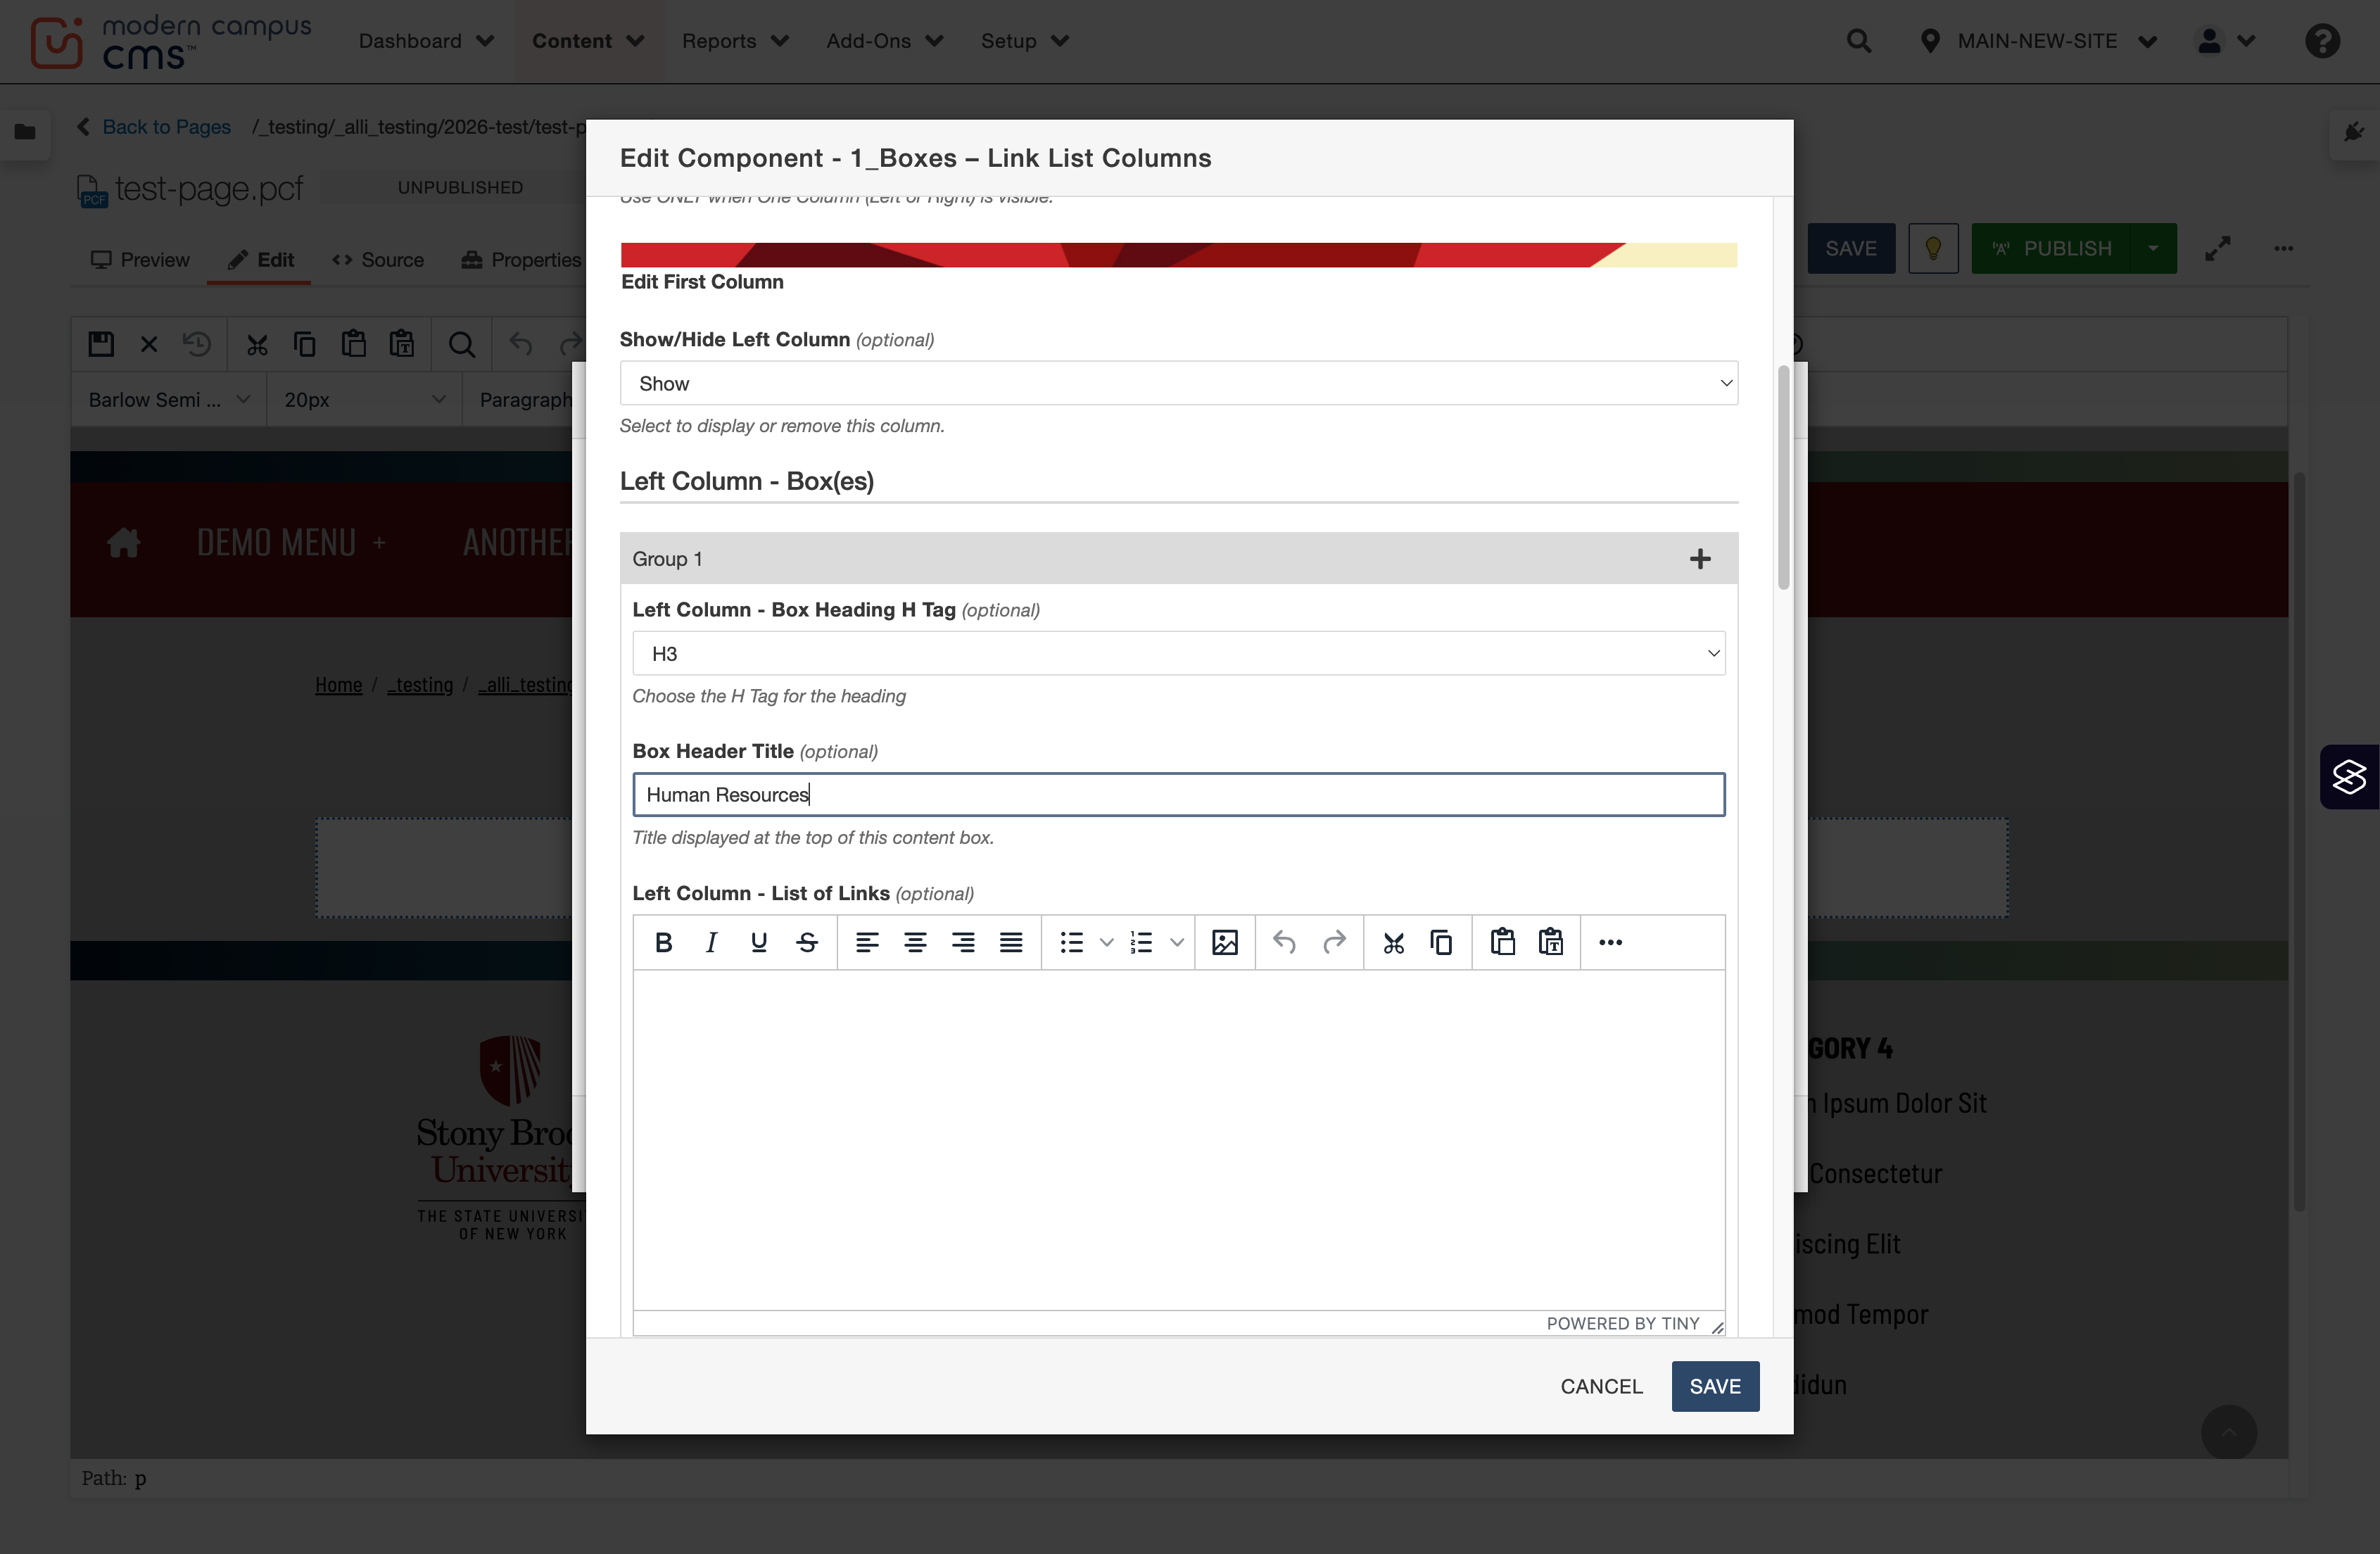Viewport: 2380px width, 1554px height.
Task: Open the Dashboard menu
Action: point(426,41)
